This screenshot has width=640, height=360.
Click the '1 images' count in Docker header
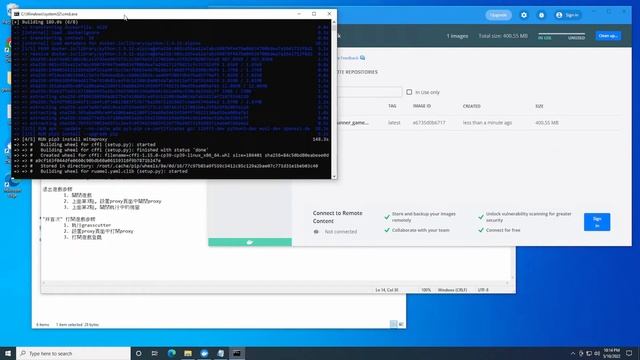pos(457,36)
